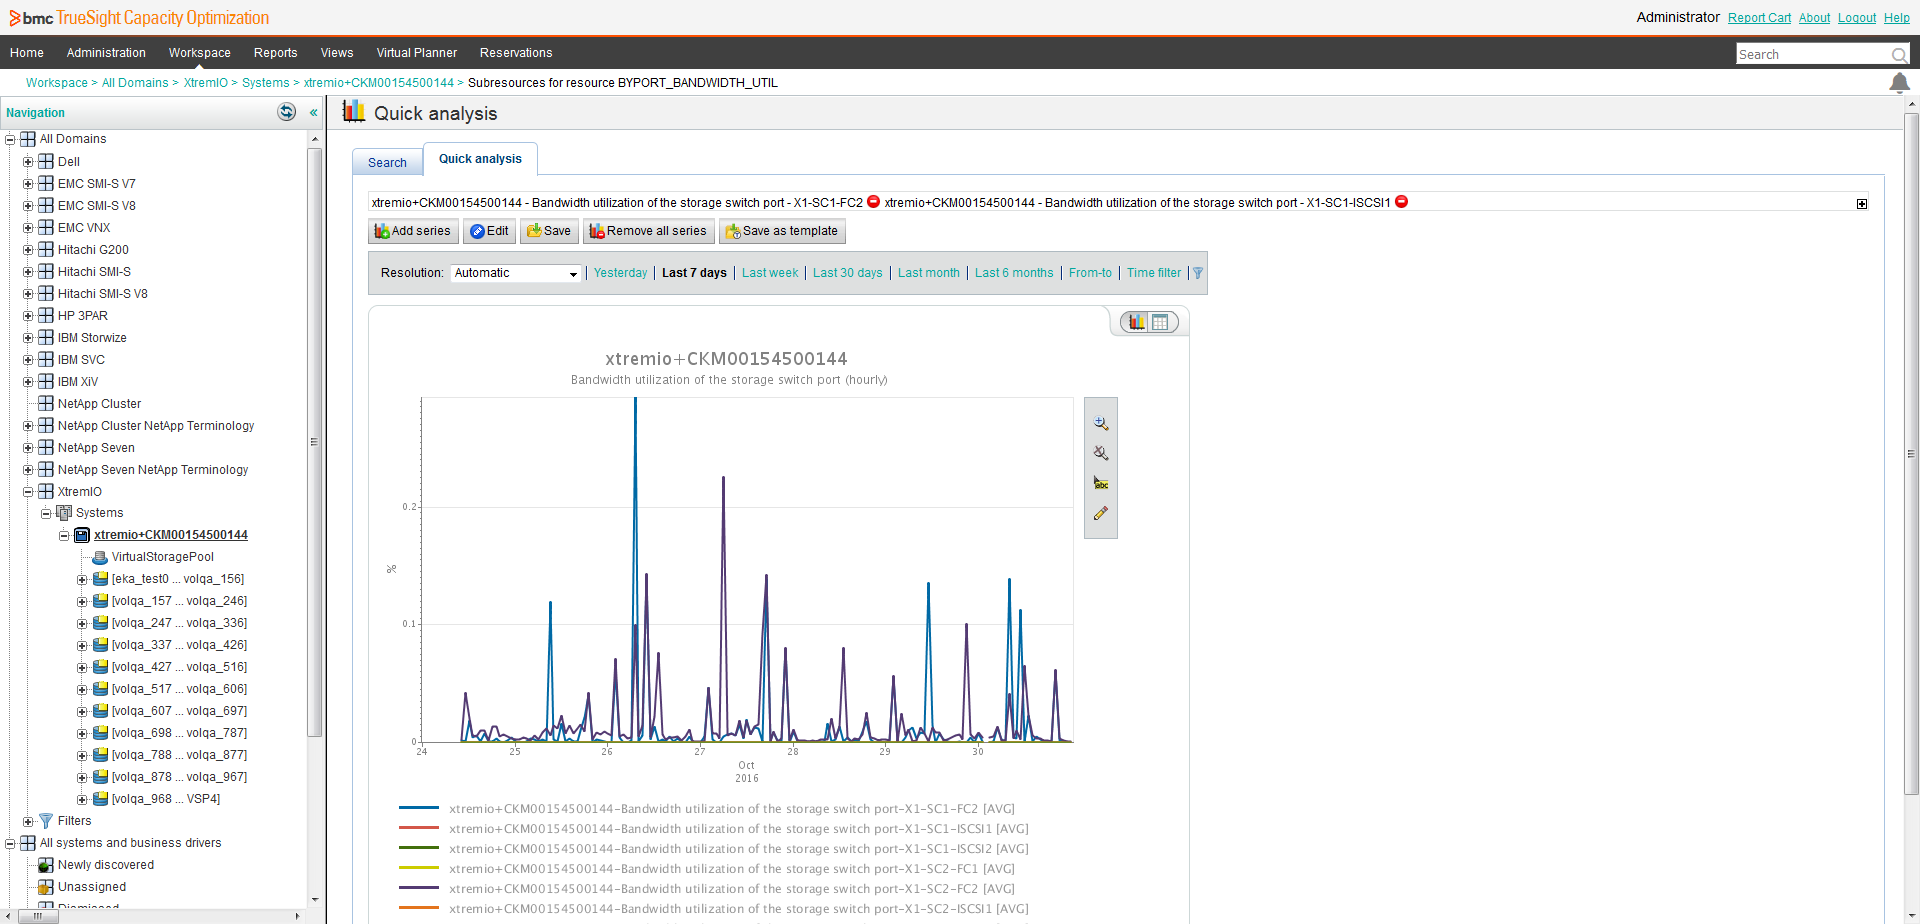Click the Quick analysis chart title icon
This screenshot has width=1920, height=924.
pyautogui.click(x=354, y=111)
